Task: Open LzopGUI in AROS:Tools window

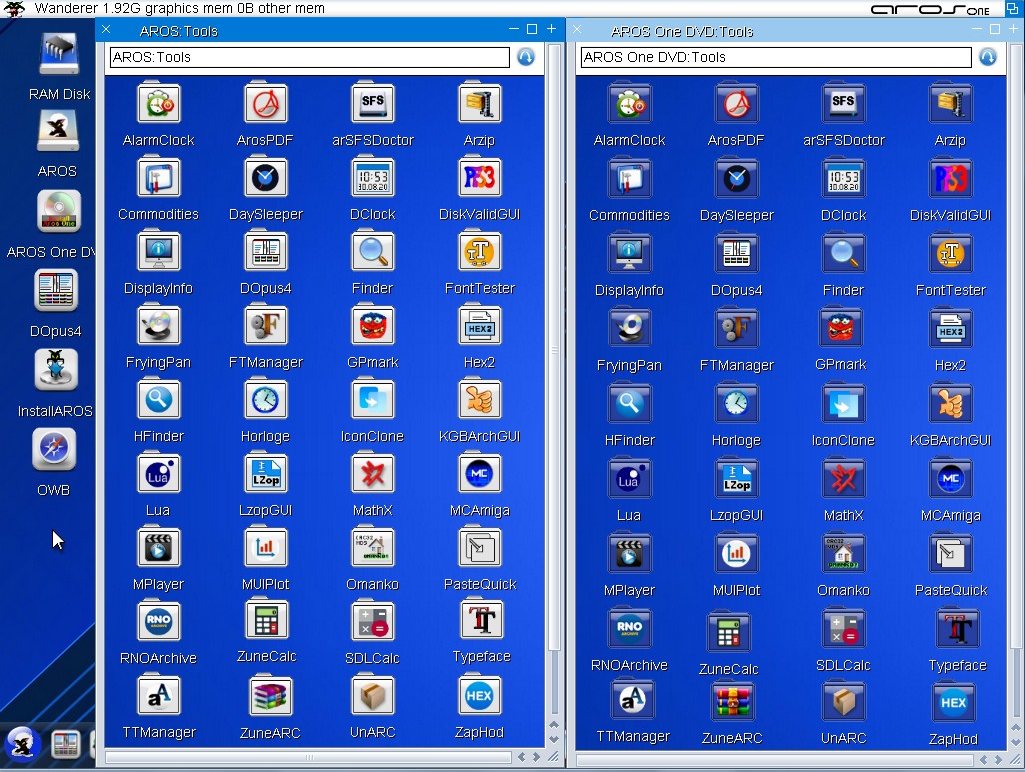Action: (265, 473)
